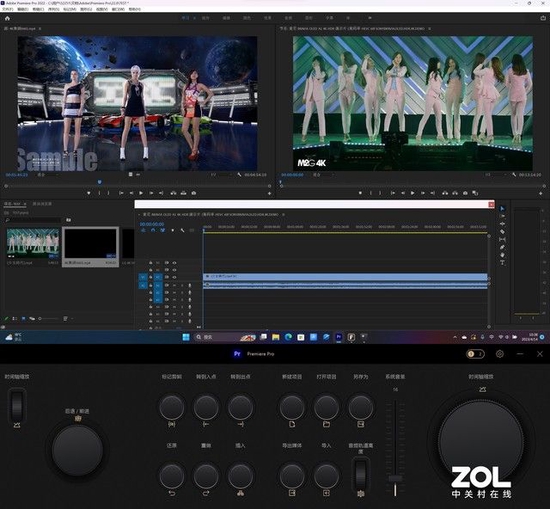This screenshot has width=550, height=509.
Task: Open the Source monitor playback resolution dropdown
Action: coord(222,175)
